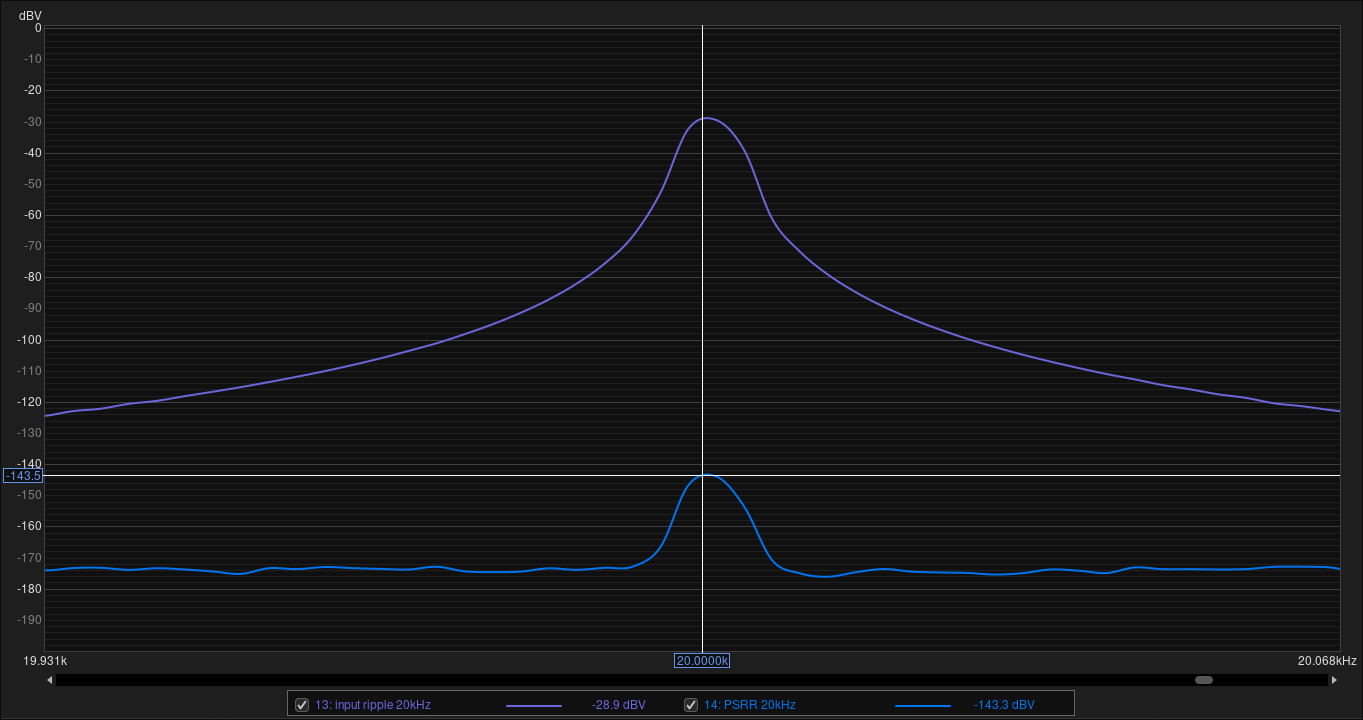Click the 20.0000k cursor frequency label
Screen dimensions: 1363x720
coord(702,661)
